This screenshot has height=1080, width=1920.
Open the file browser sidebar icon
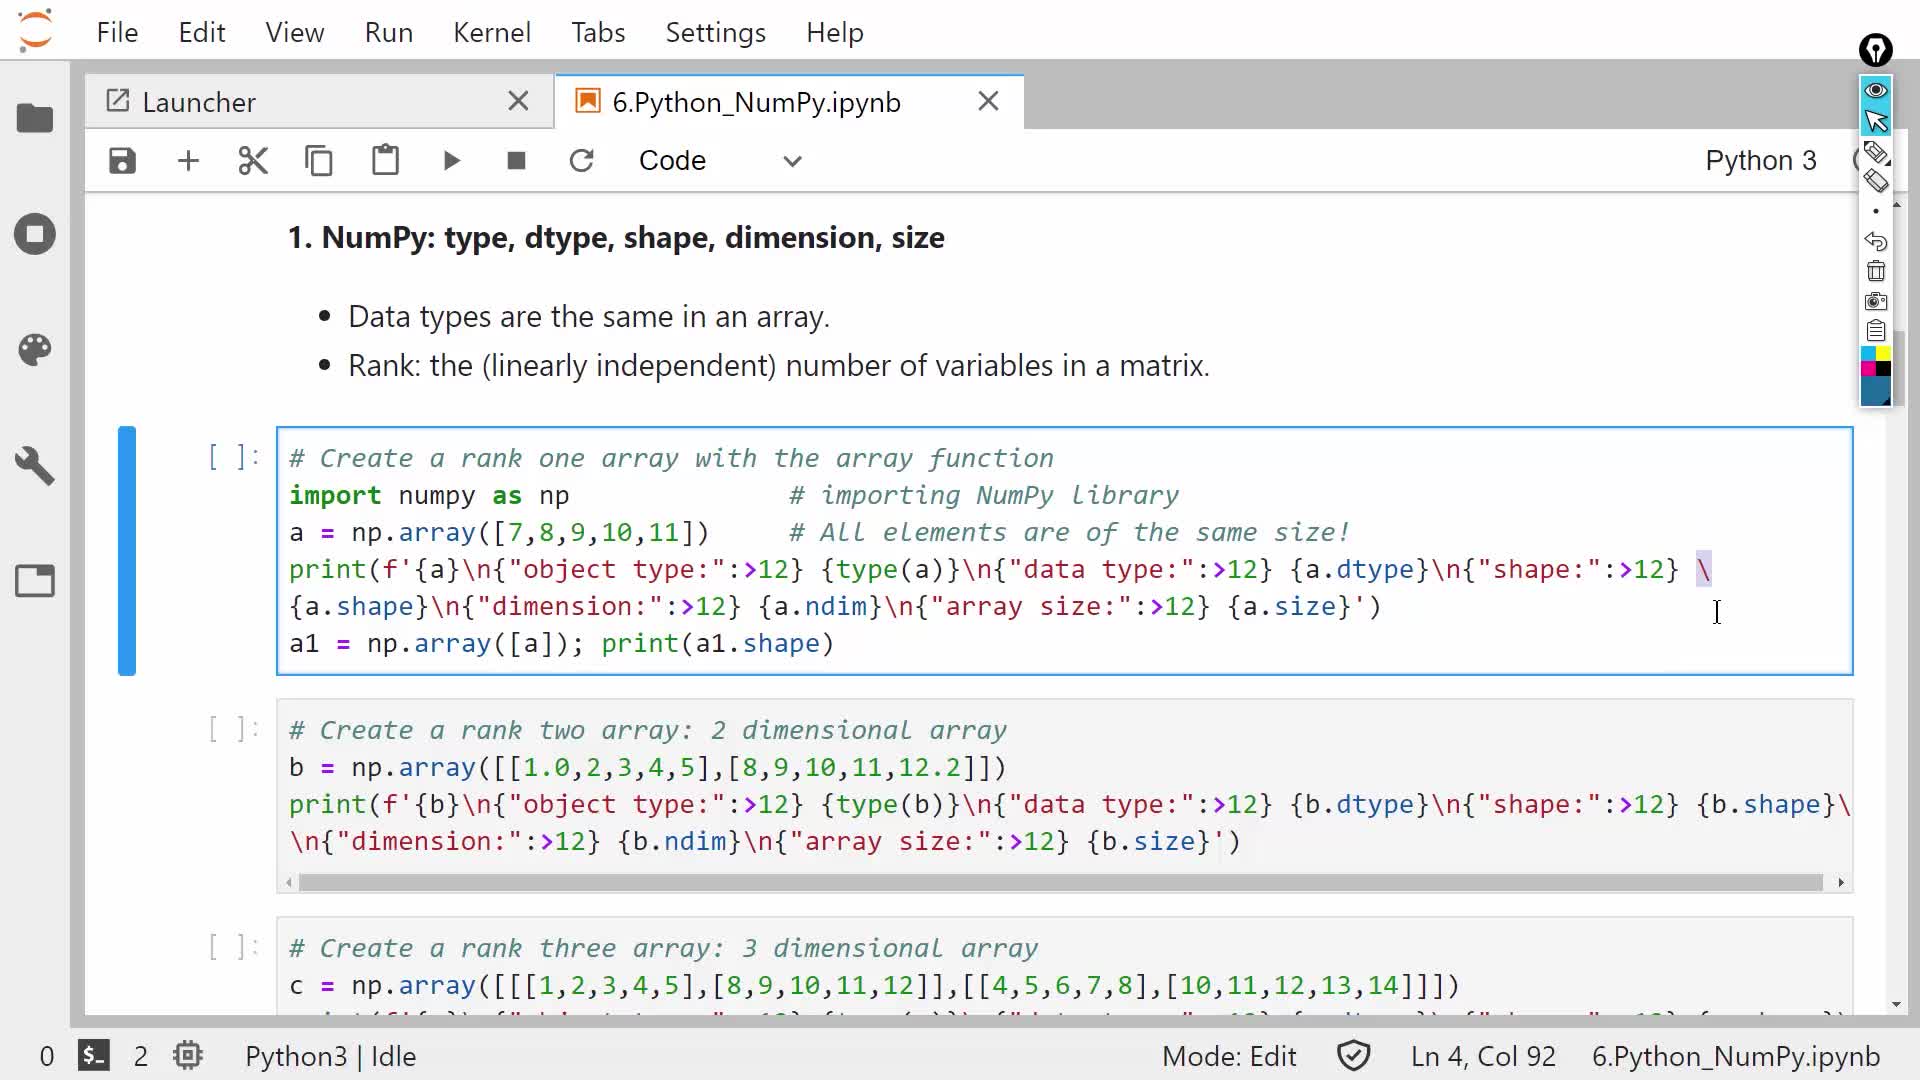pos(35,119)
